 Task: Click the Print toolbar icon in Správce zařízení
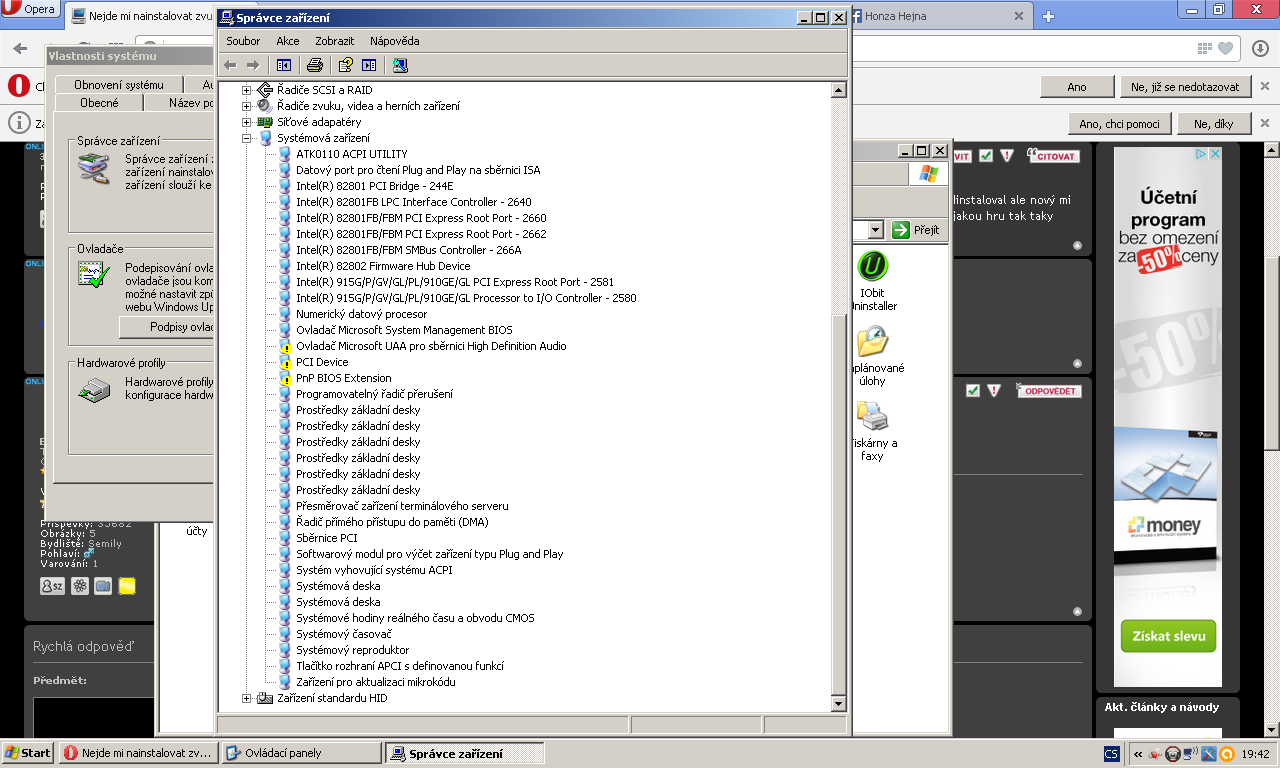tap(315, 65)
